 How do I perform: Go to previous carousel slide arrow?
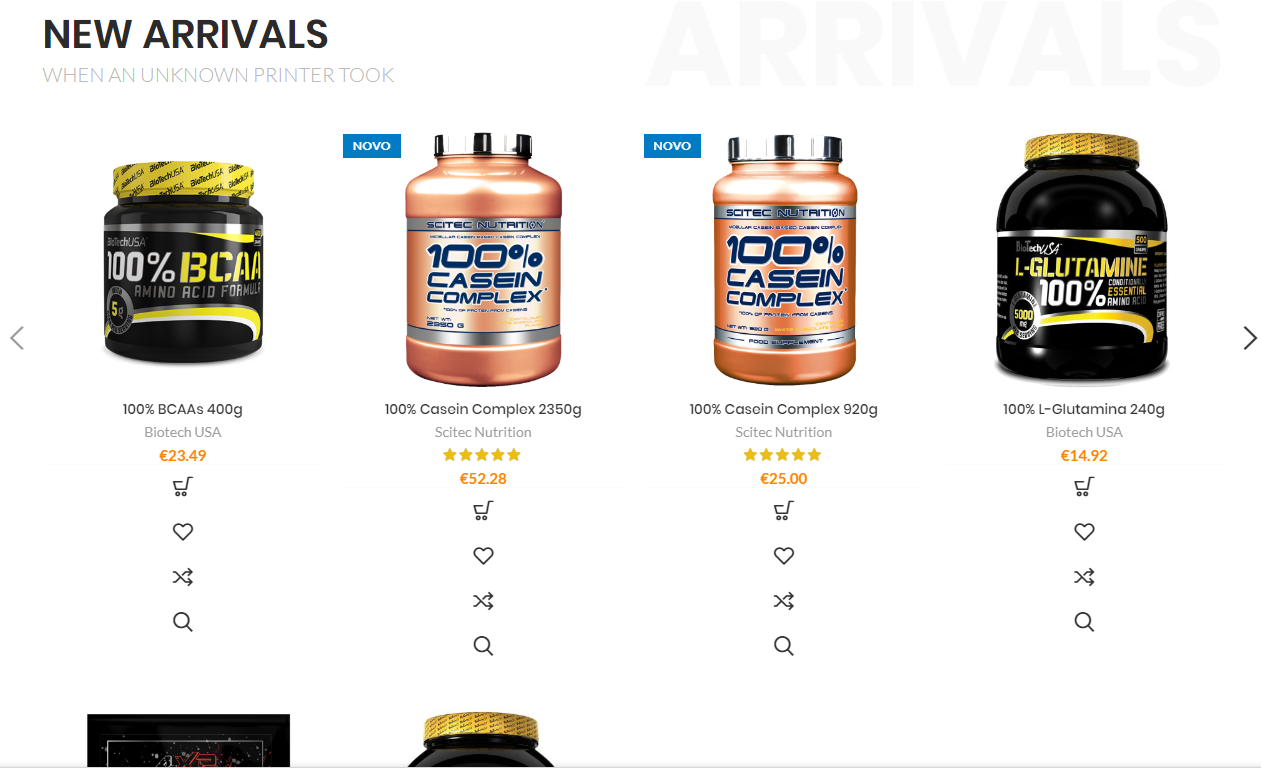pos(17,338)
